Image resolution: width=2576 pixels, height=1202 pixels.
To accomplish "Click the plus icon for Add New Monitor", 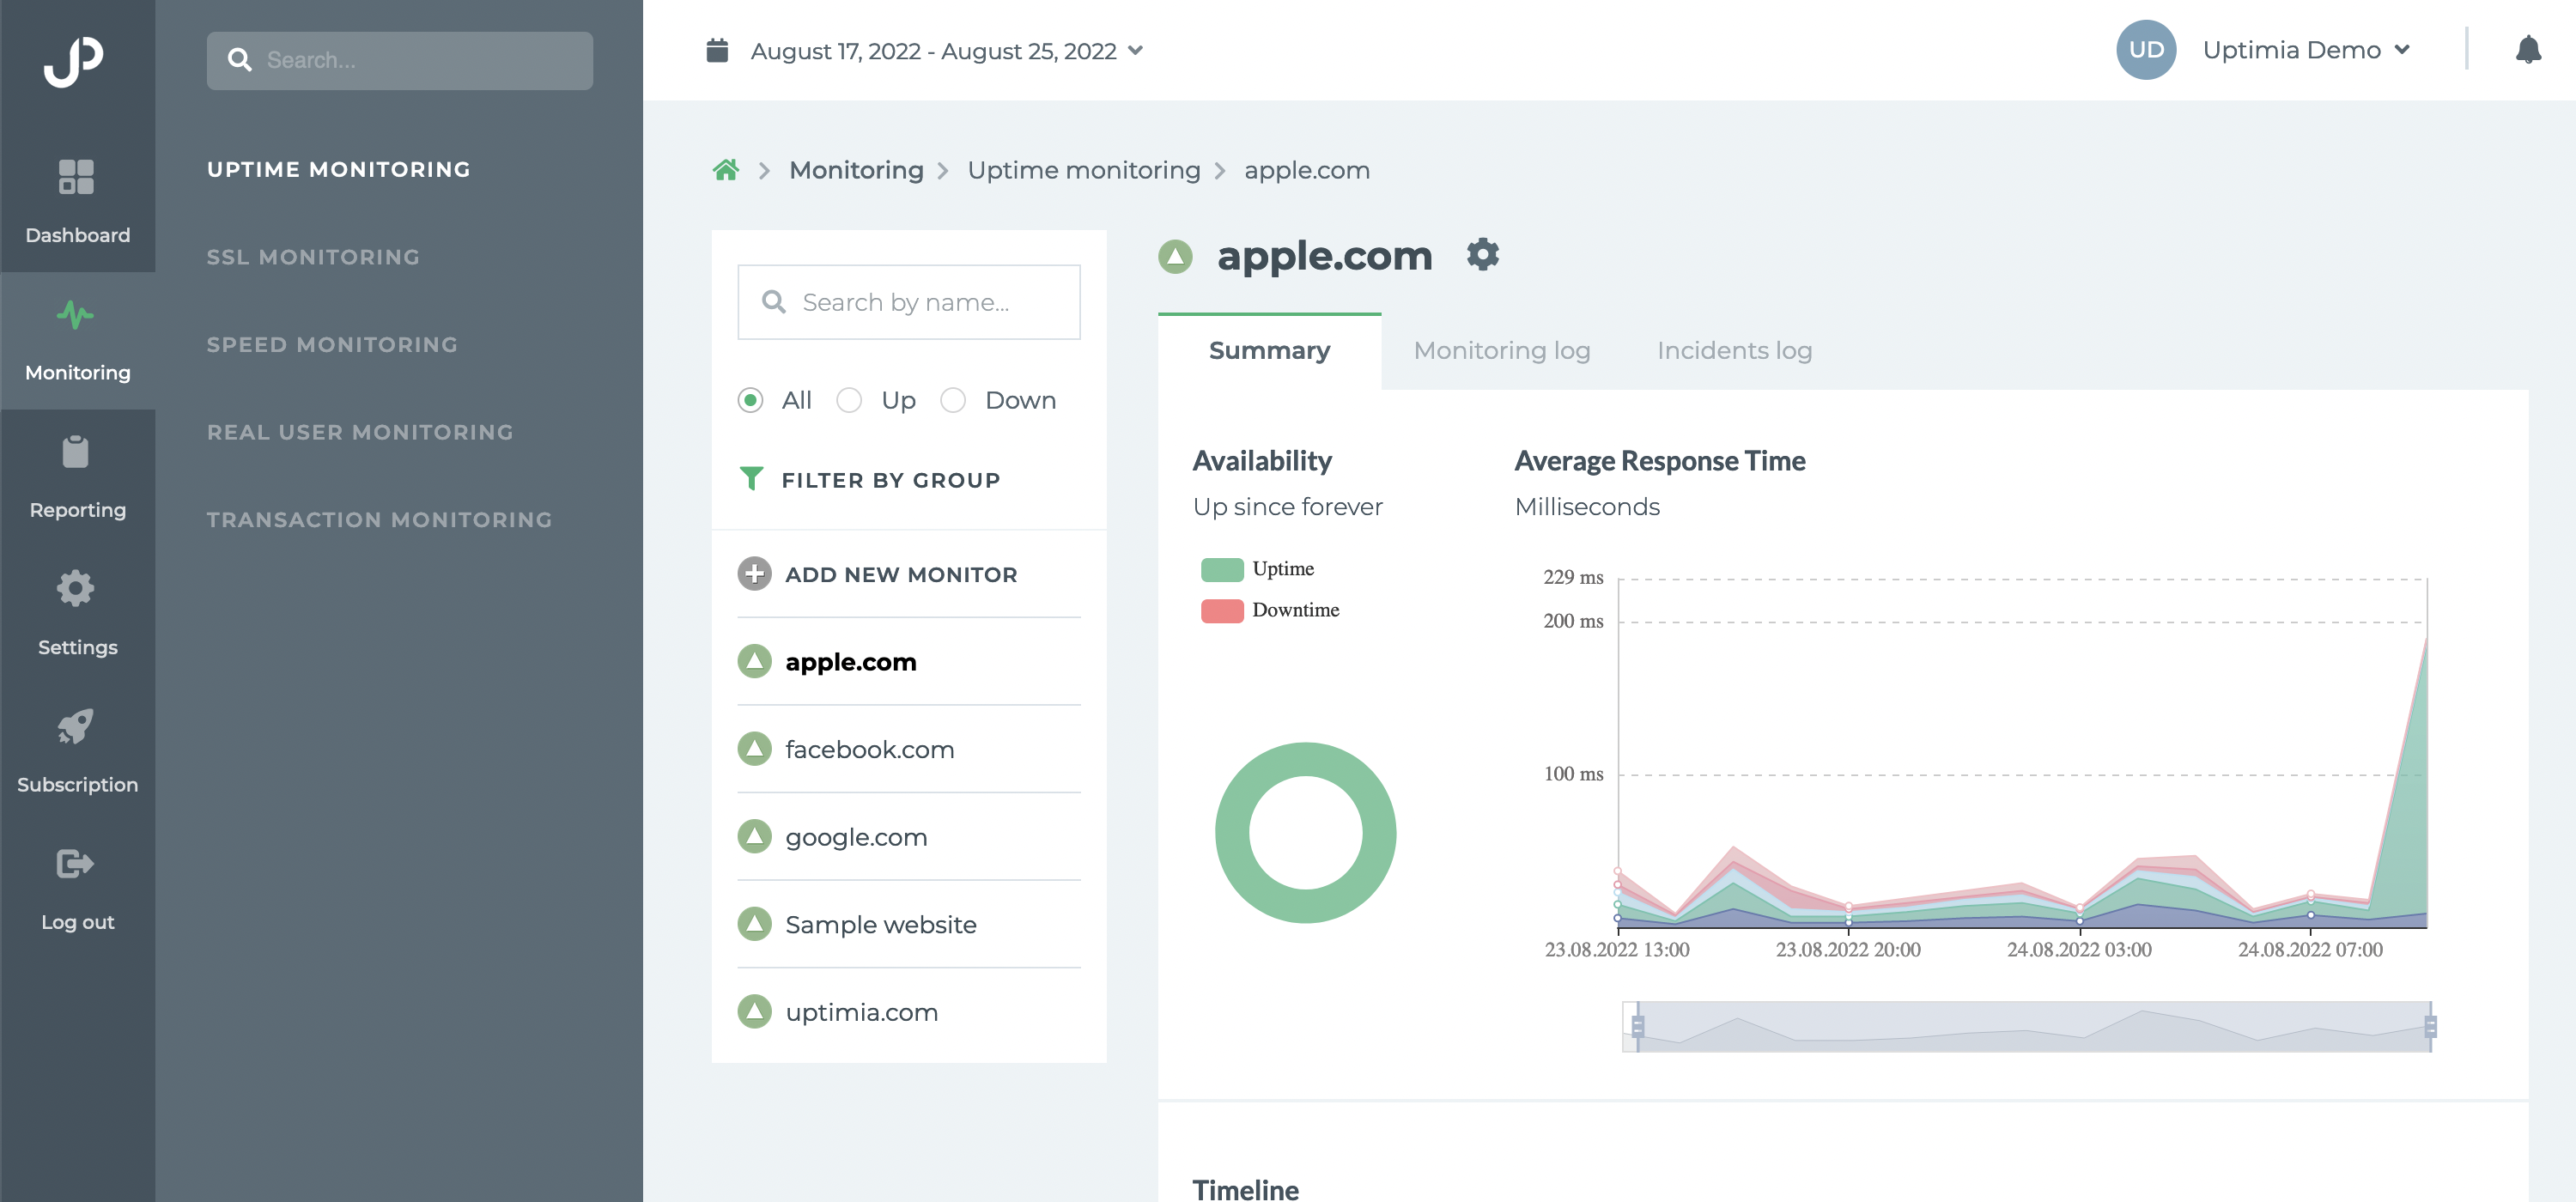I will click(x=755, y=574).
